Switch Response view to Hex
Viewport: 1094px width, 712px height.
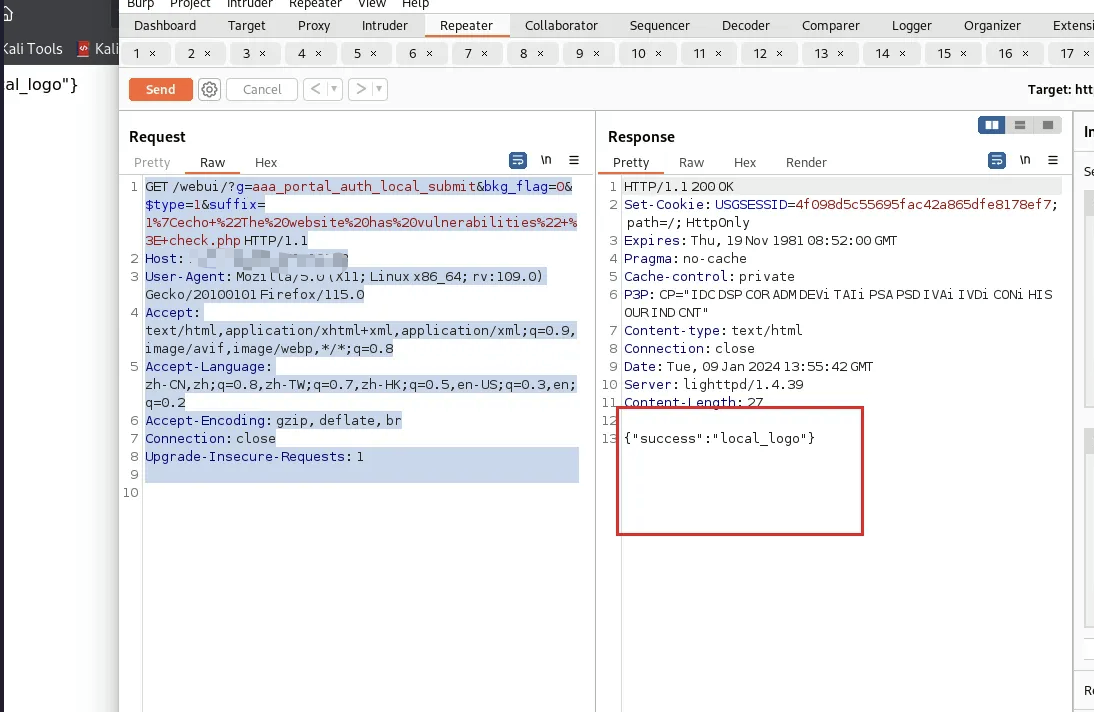click(x=744, y=163)
